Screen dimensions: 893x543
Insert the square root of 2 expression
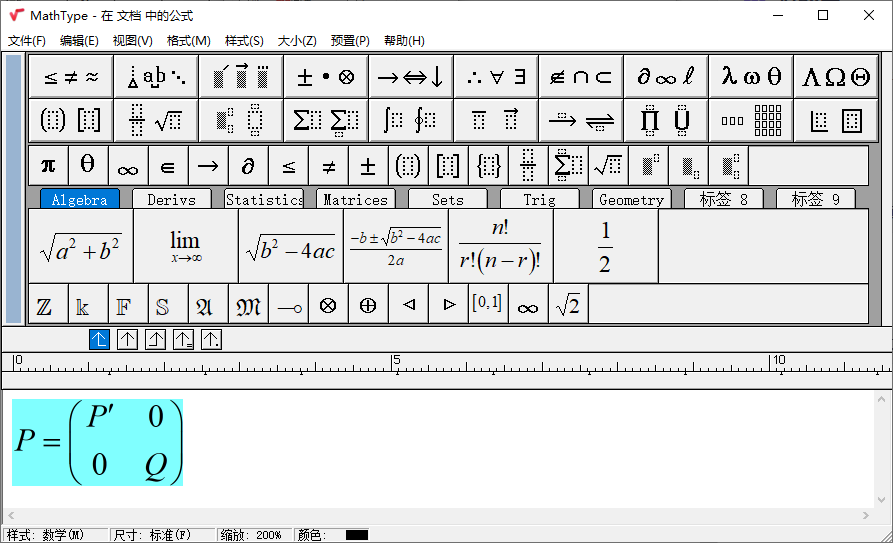pos(568,304)
